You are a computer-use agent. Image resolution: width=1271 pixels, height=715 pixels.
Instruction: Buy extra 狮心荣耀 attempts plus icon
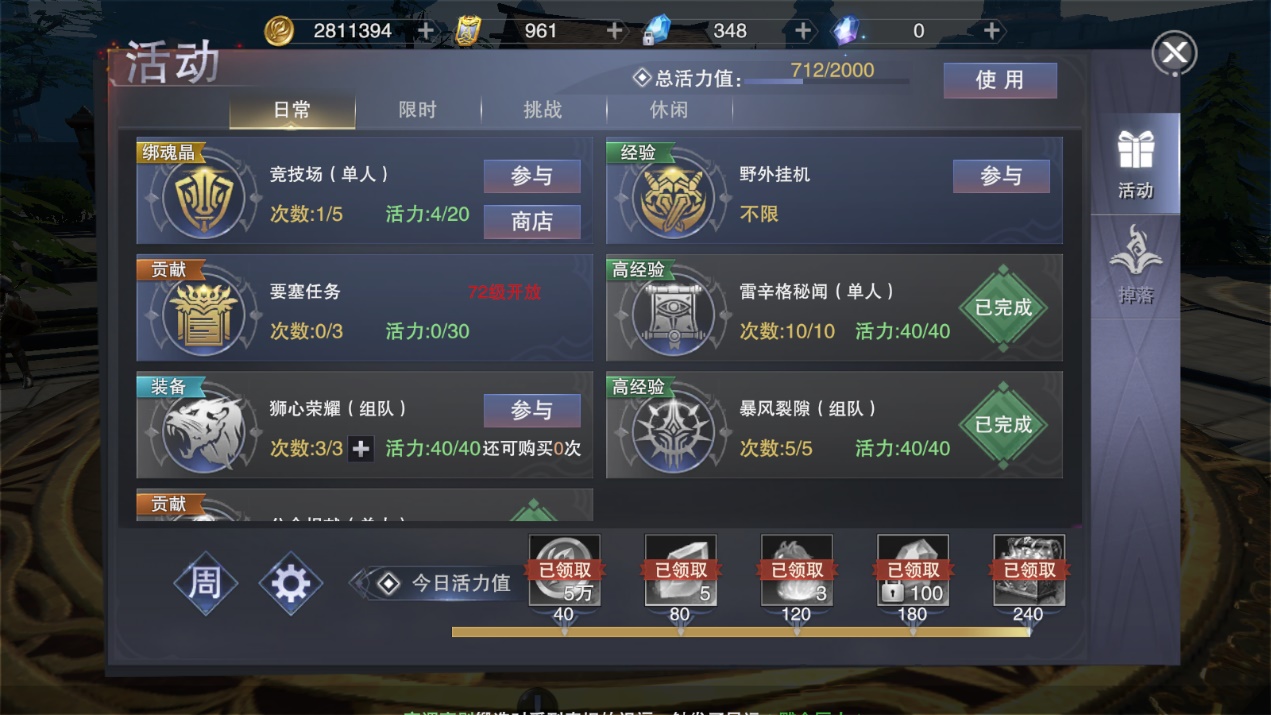tap(361, 449)
